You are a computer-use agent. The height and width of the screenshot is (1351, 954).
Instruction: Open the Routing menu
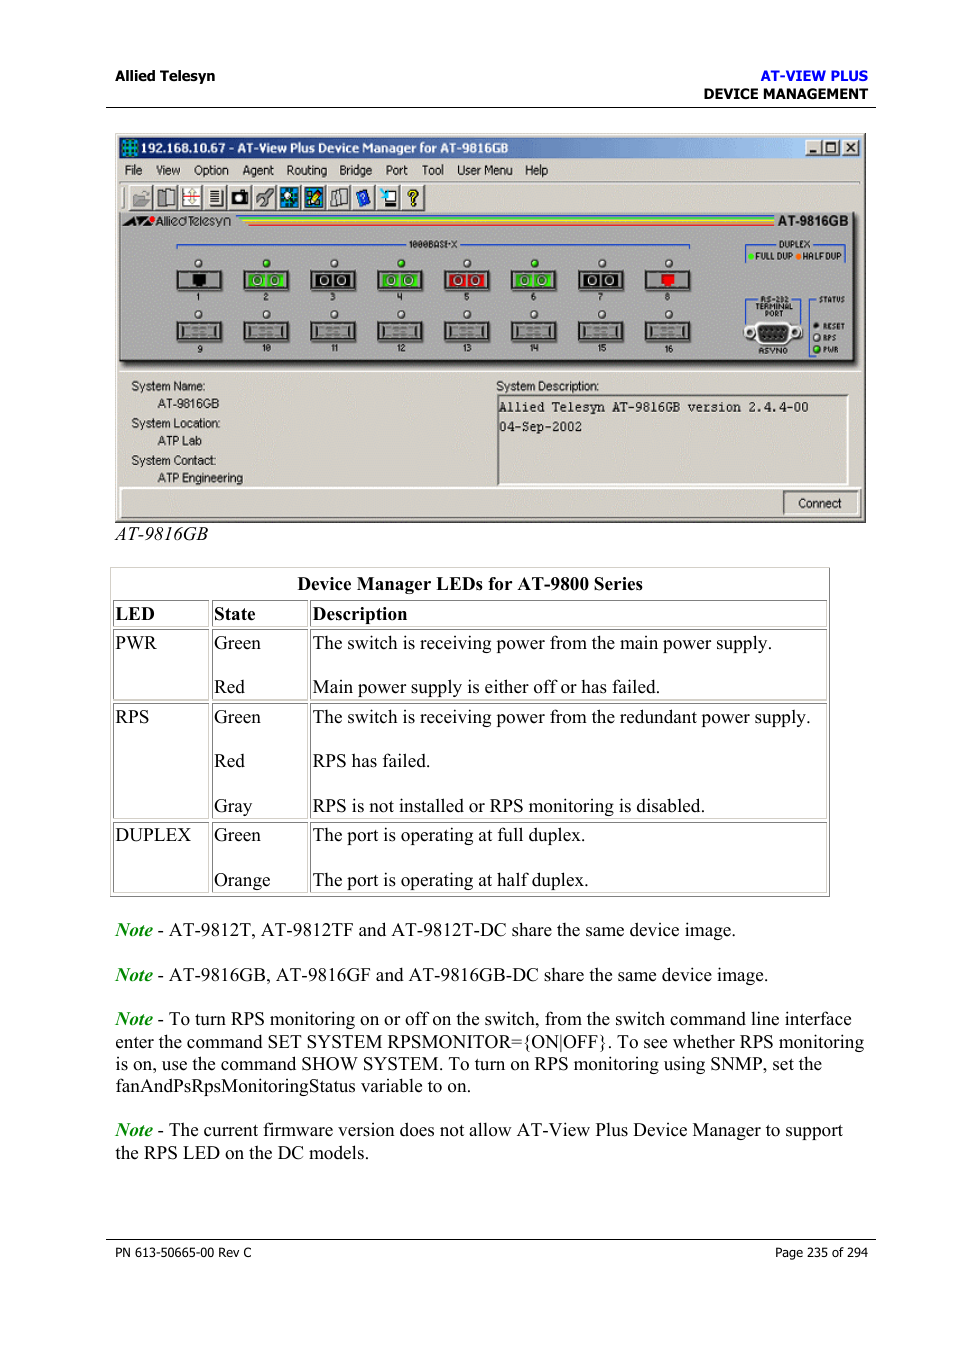[306, 171]
